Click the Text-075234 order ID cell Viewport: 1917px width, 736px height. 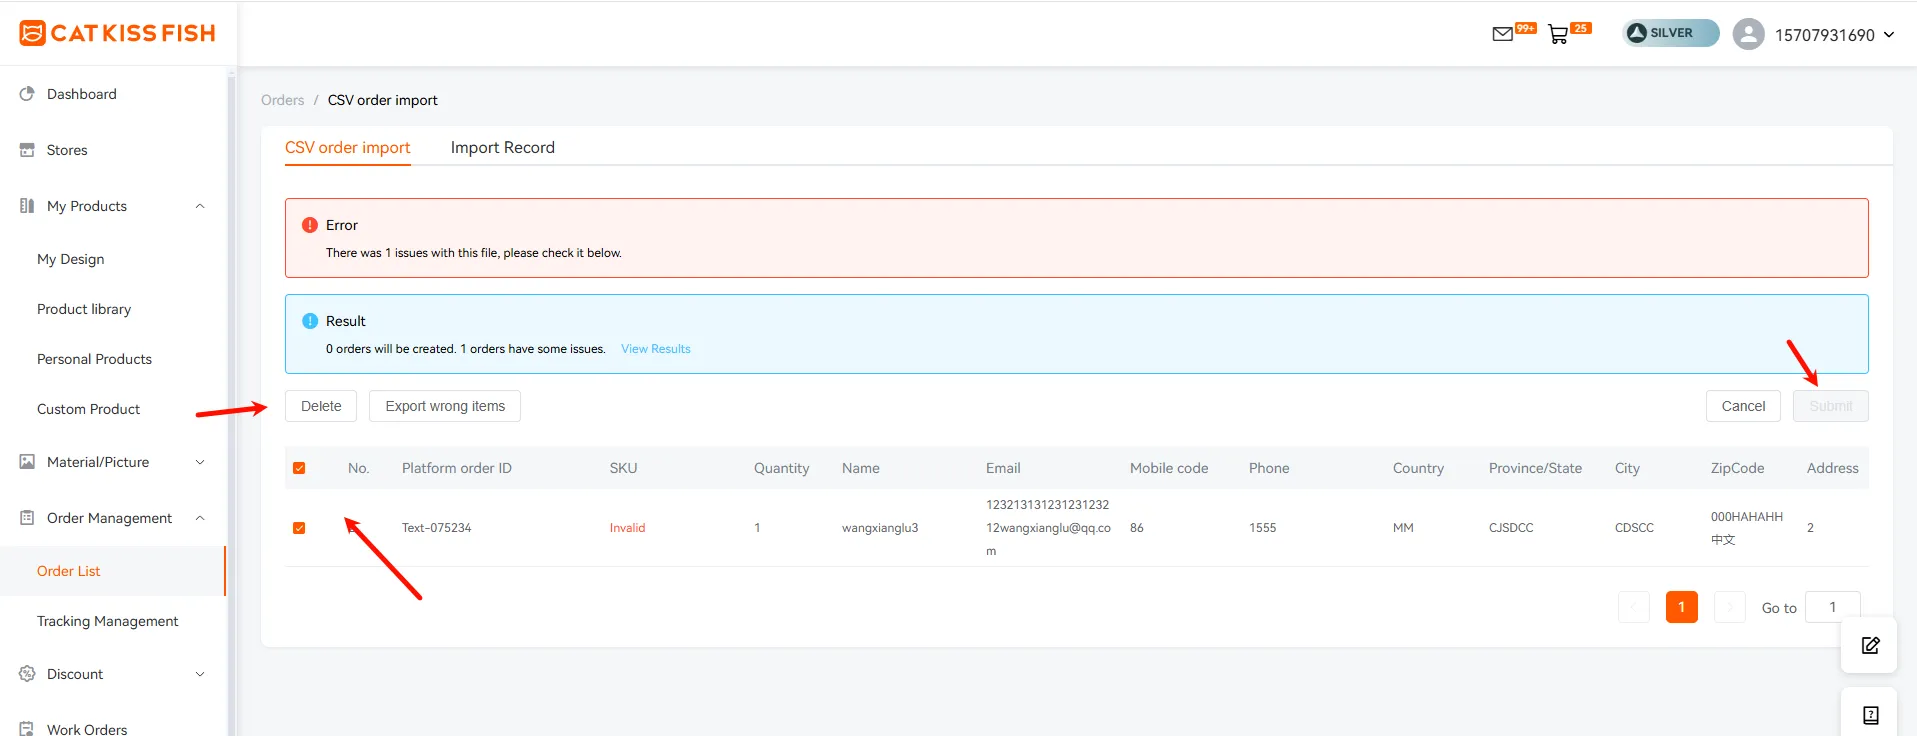click(437, 528)
